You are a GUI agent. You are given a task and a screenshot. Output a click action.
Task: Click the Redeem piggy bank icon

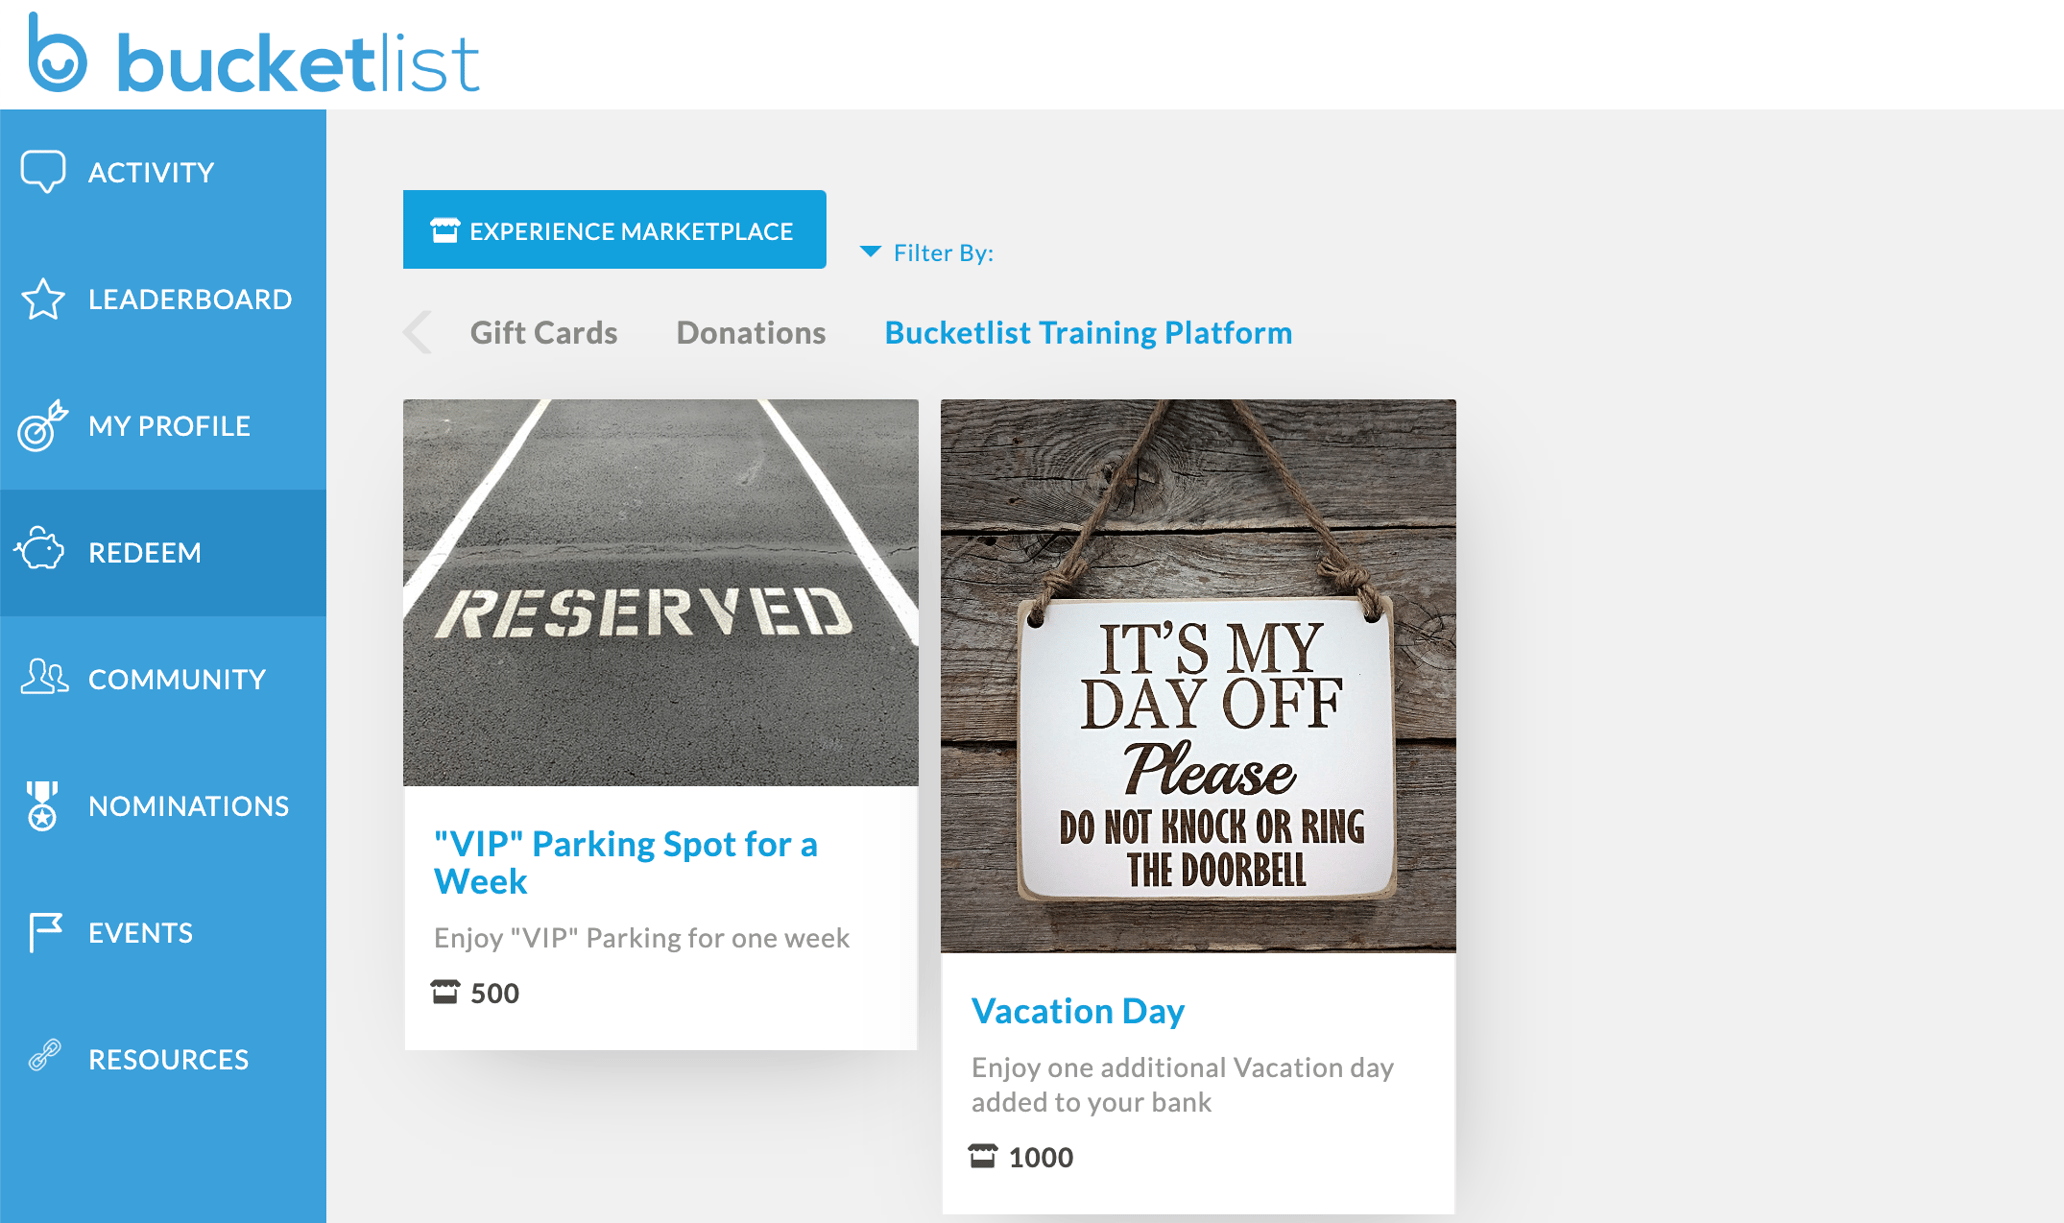40,550
